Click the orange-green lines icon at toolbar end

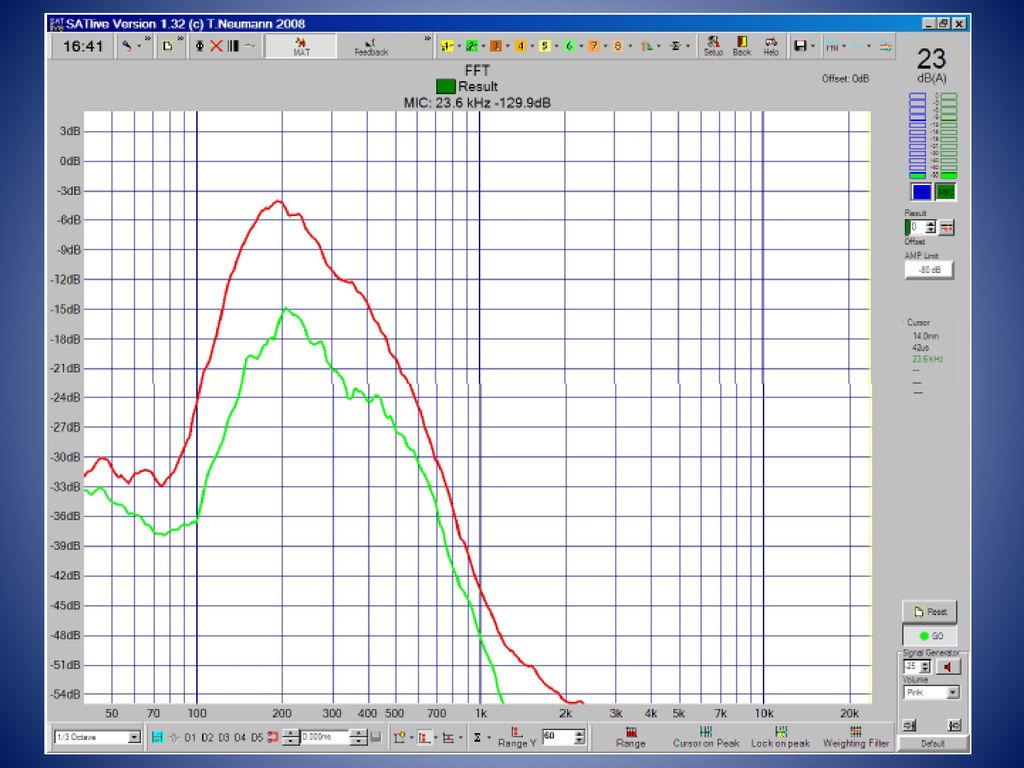coord(886,46)
